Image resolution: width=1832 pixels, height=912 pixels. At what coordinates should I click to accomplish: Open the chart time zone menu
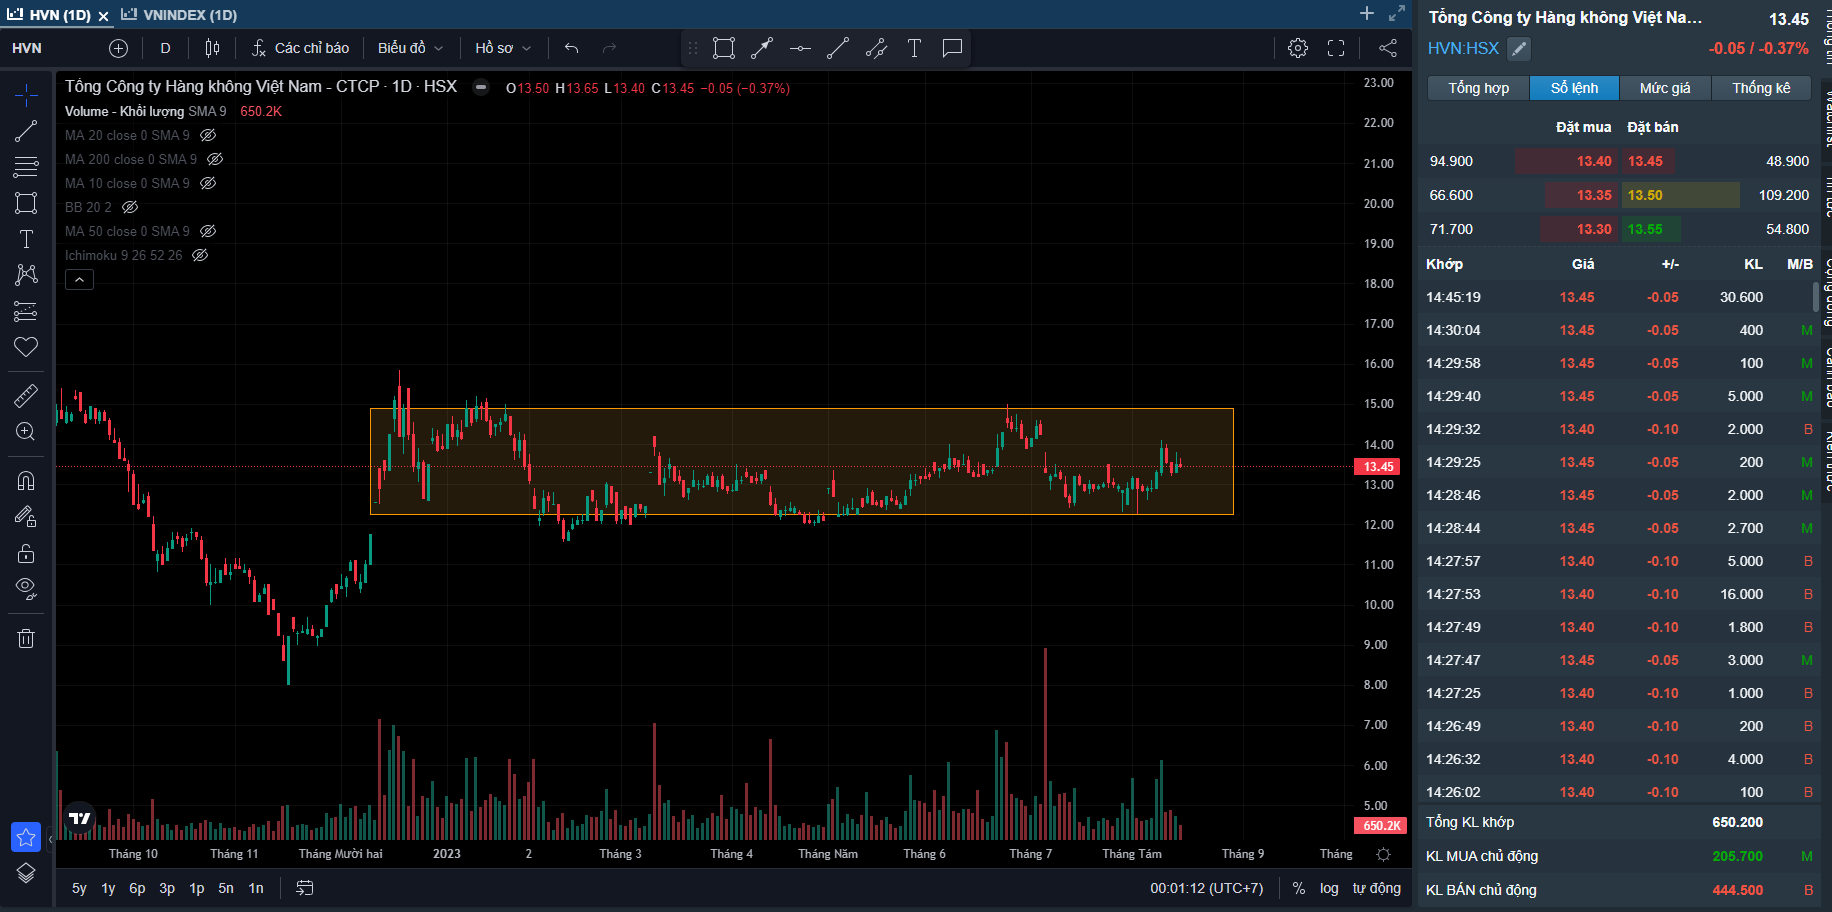[1206, 888]
